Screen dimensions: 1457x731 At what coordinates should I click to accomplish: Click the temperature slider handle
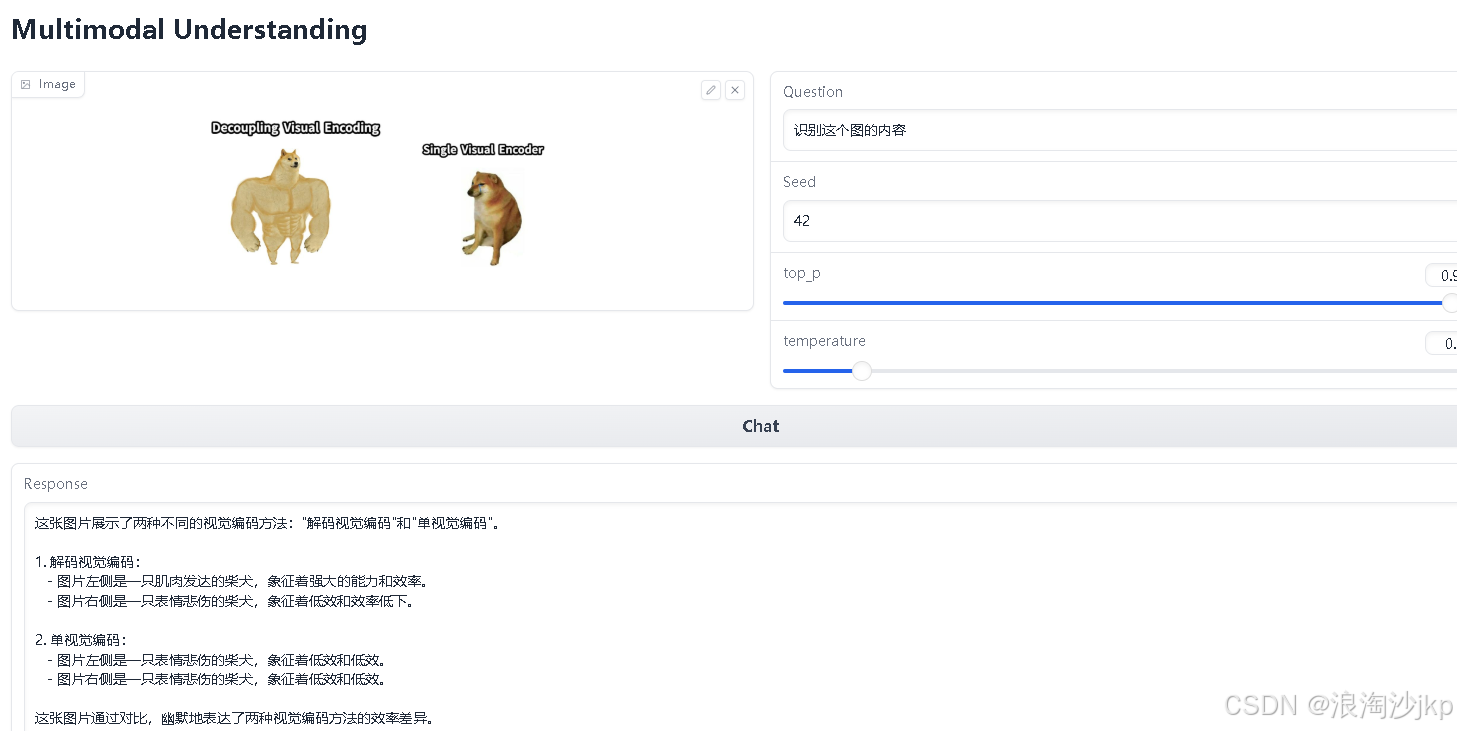coord(862,371)
